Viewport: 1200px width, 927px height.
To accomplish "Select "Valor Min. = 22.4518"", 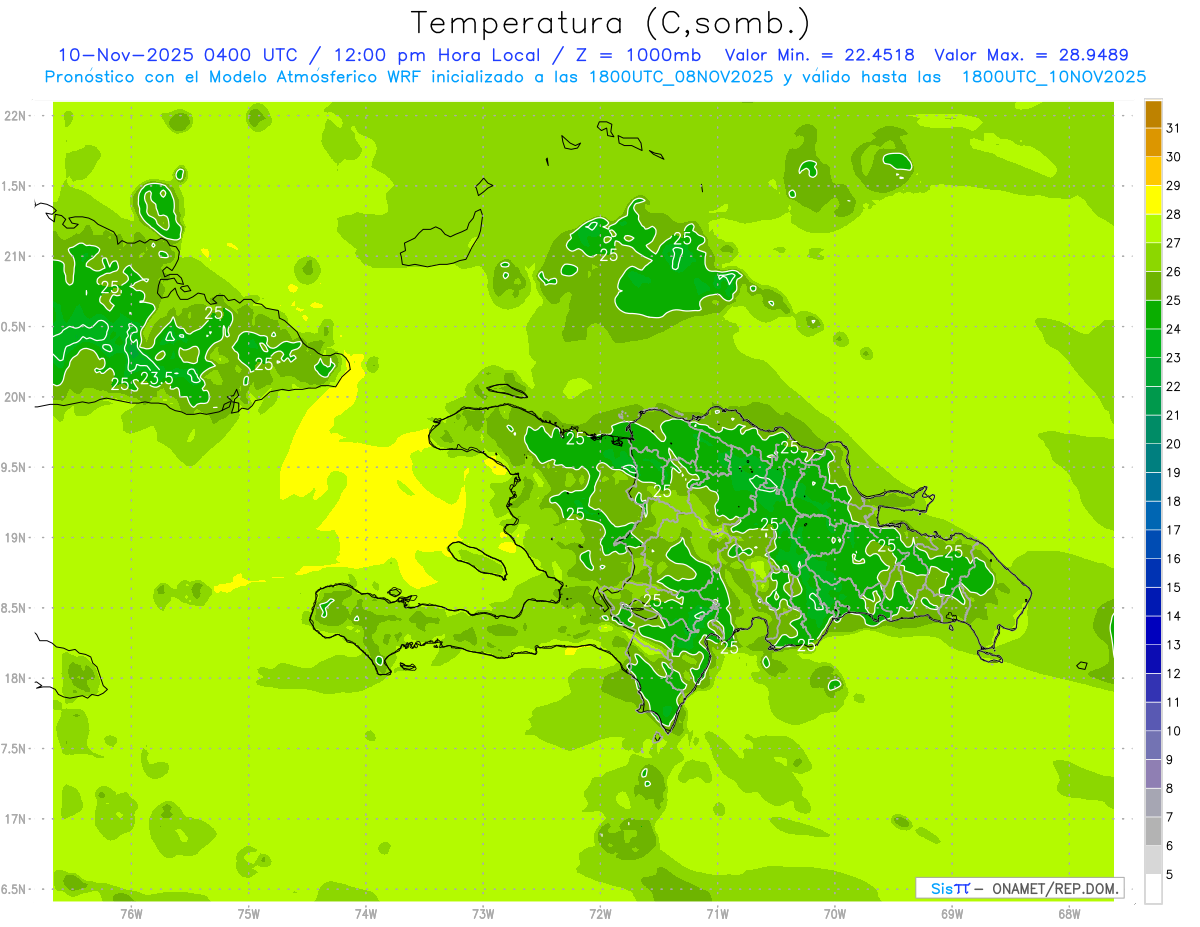I will click(819, 55).
